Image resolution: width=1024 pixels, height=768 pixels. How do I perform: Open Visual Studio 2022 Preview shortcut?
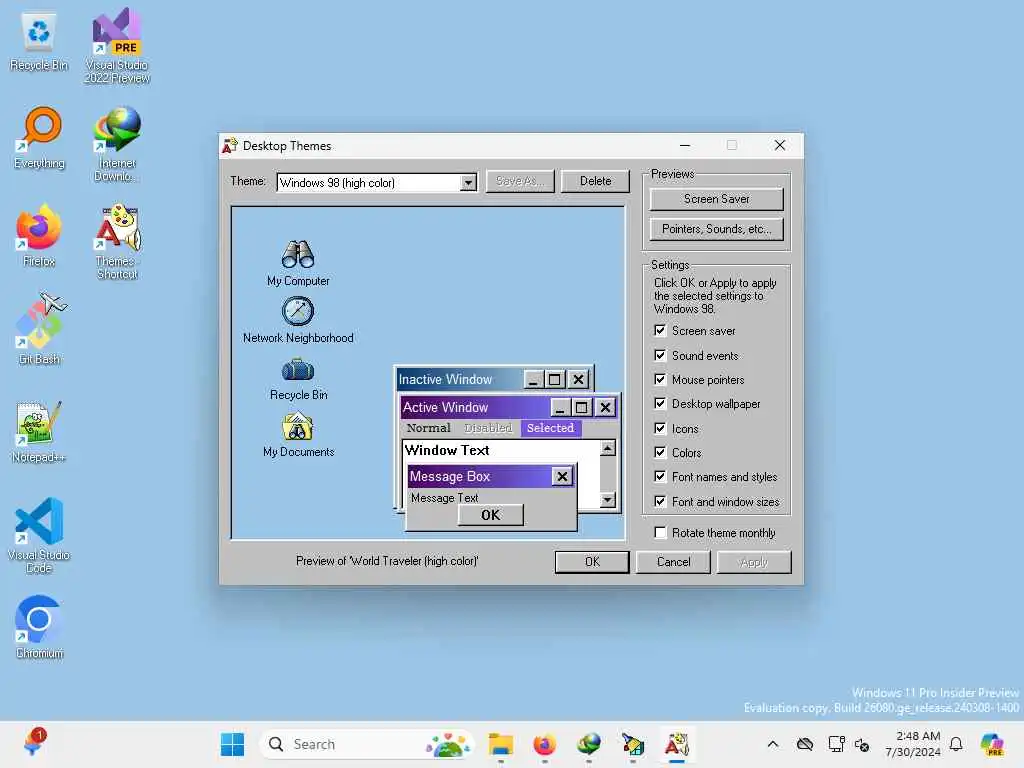click(117, 46)
